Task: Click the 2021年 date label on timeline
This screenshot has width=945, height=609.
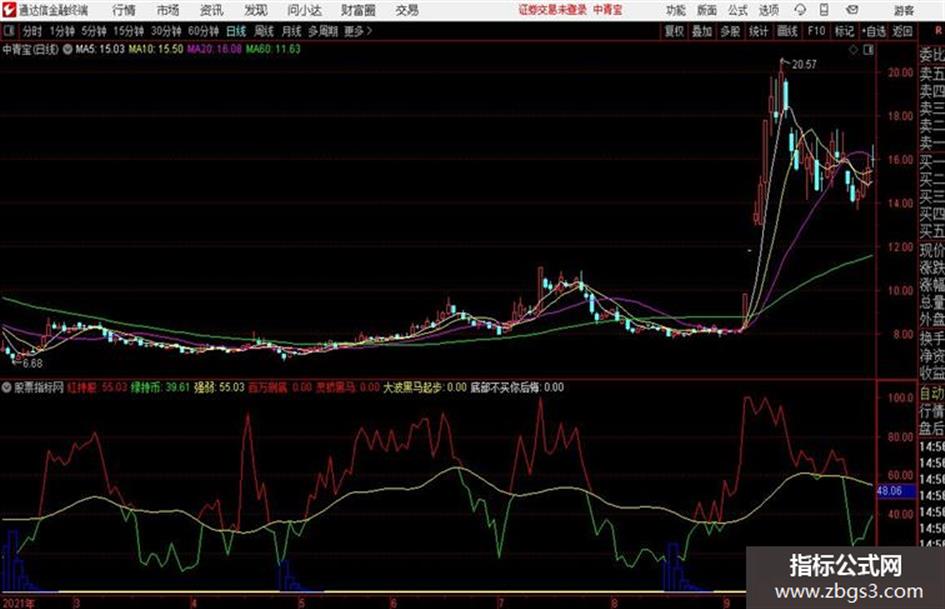Action: (18, 603)
